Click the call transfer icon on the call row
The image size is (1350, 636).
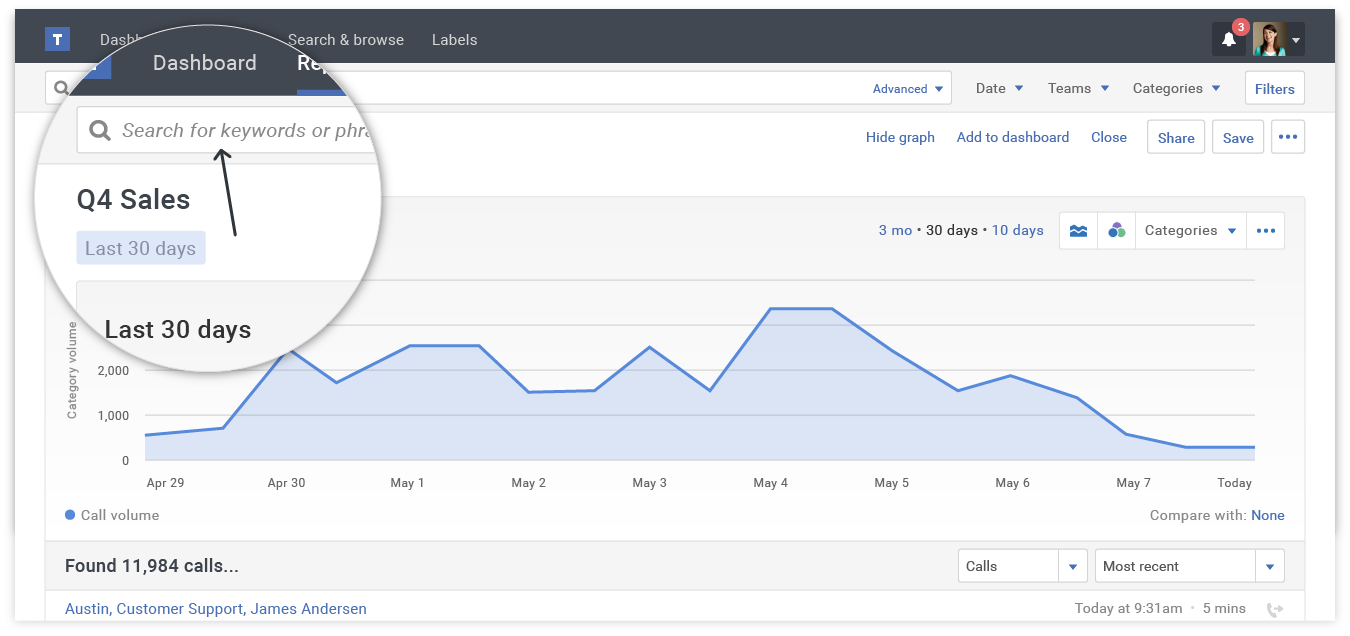[x=1276, y=608]
